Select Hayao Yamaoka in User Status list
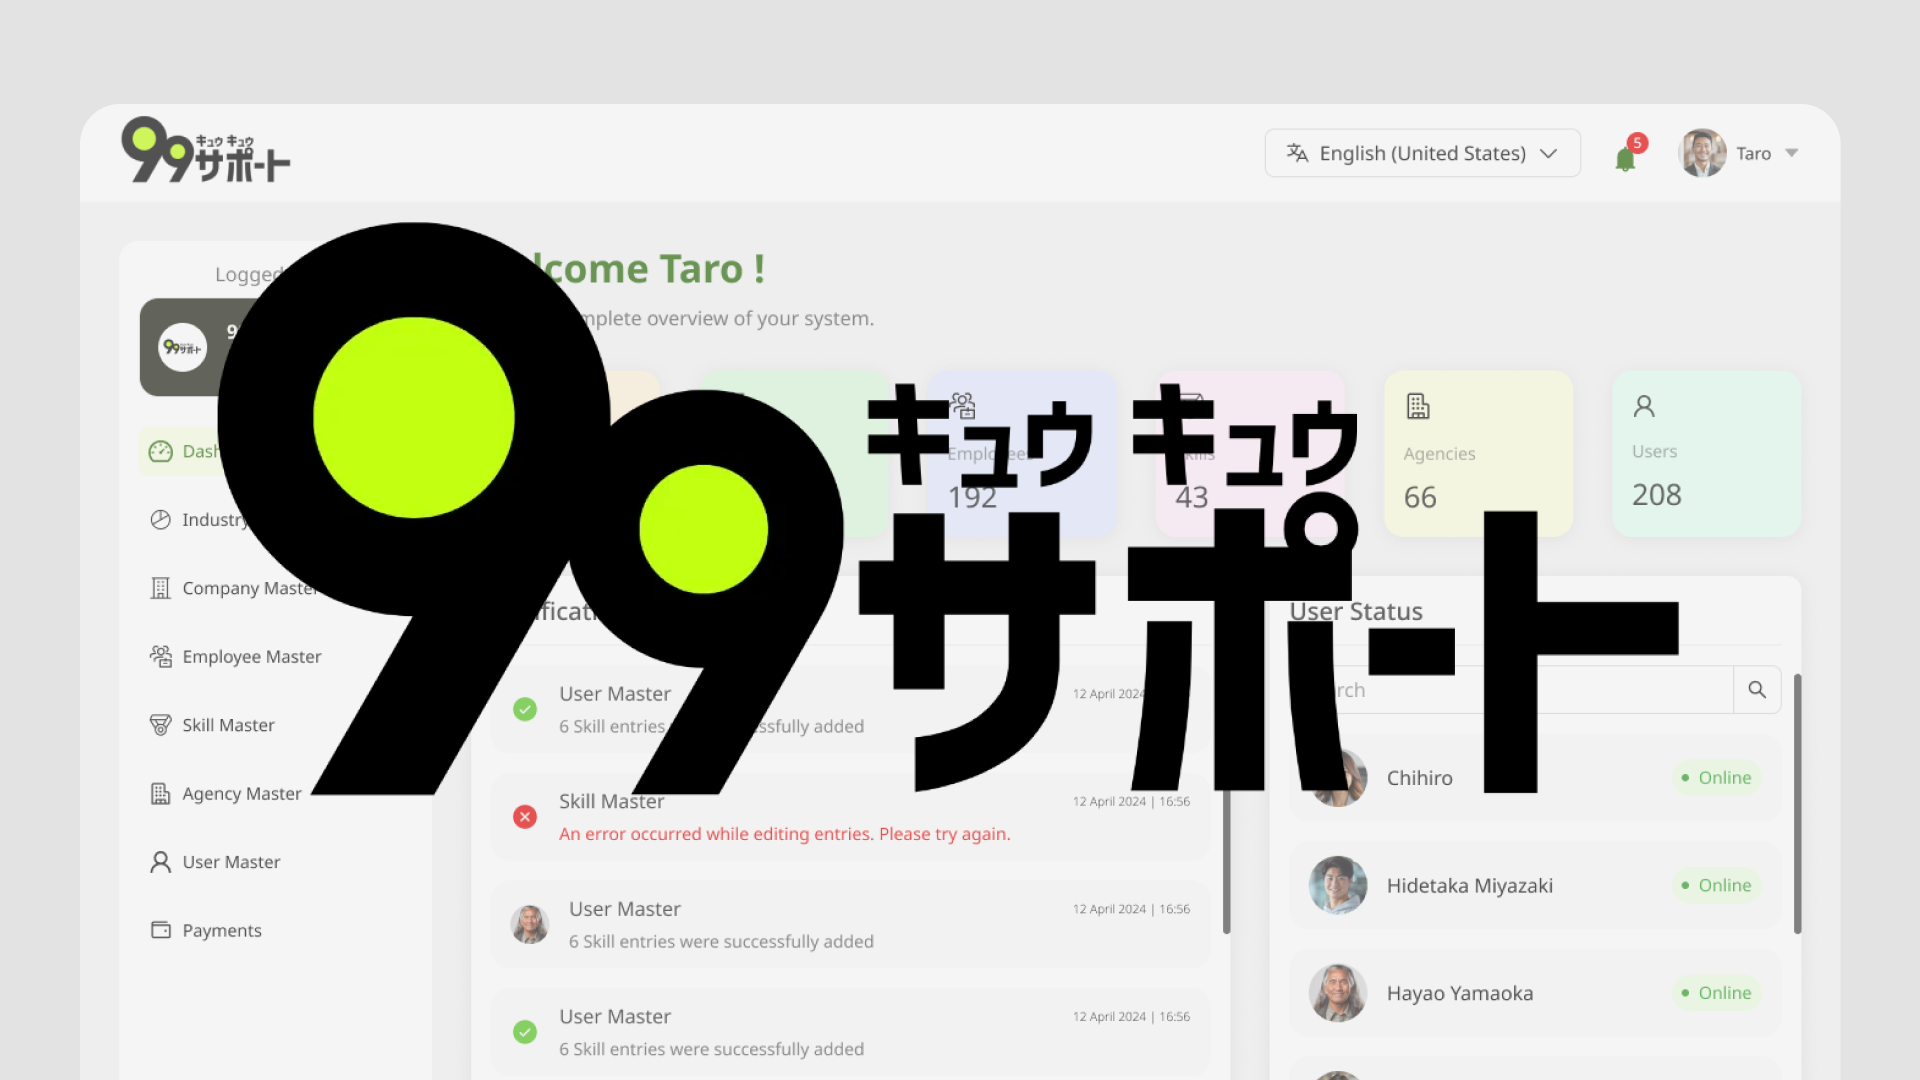Viewport: 1920px width, 1080px height. coord(1535,993)
